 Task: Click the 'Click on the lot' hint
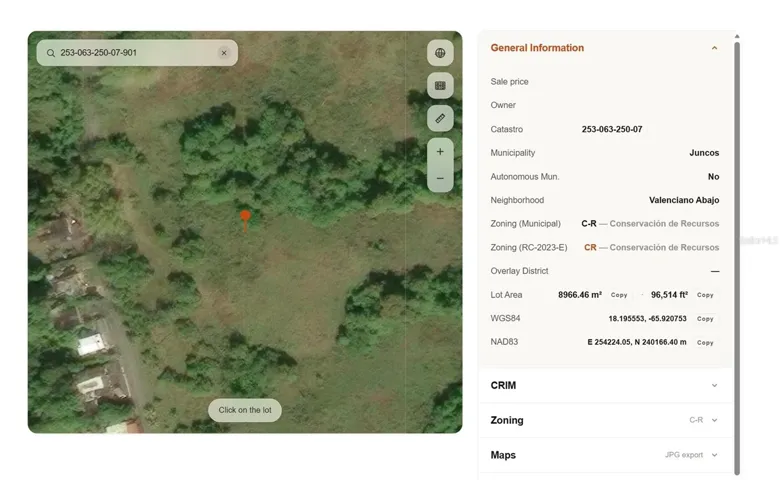245,410
